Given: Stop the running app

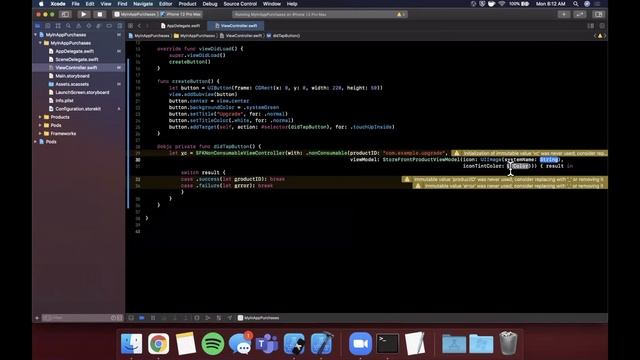Looking at the screenshot, I should click(x=100, y=14).
